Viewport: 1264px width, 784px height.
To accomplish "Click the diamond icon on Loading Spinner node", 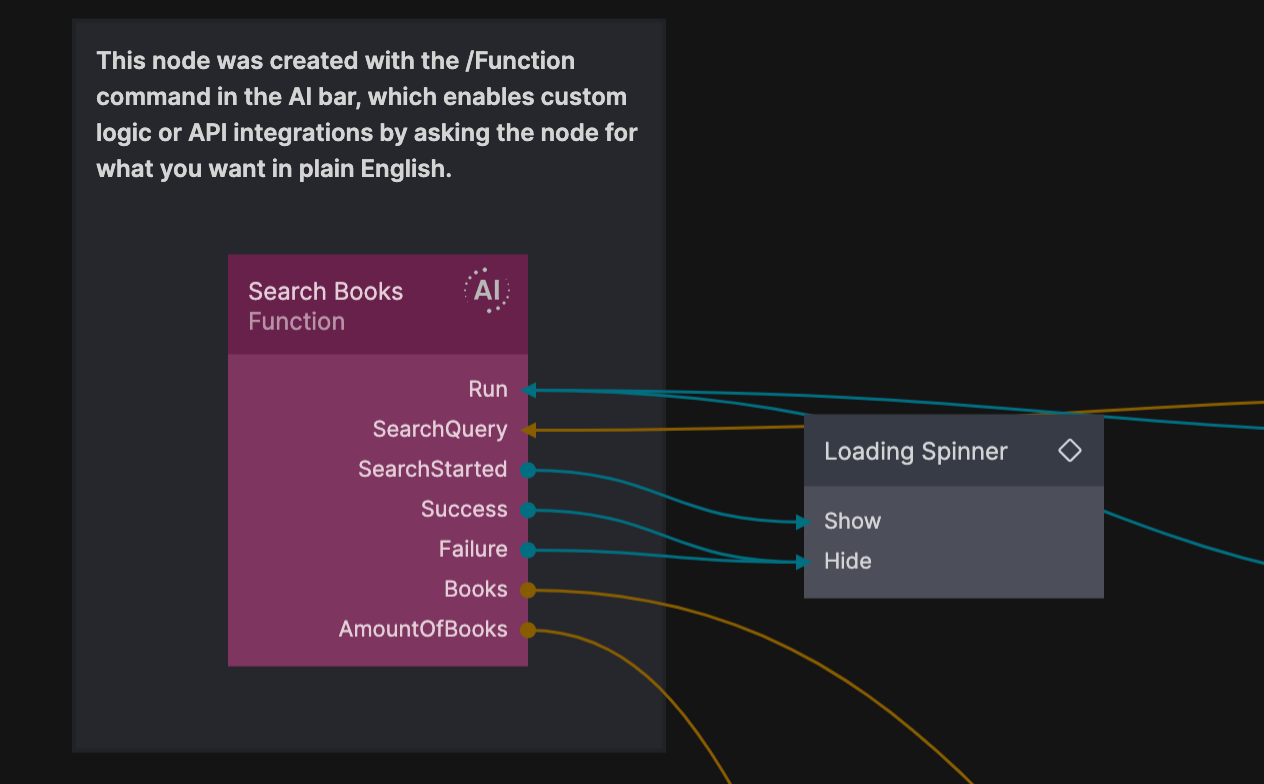I will 1069,451.
